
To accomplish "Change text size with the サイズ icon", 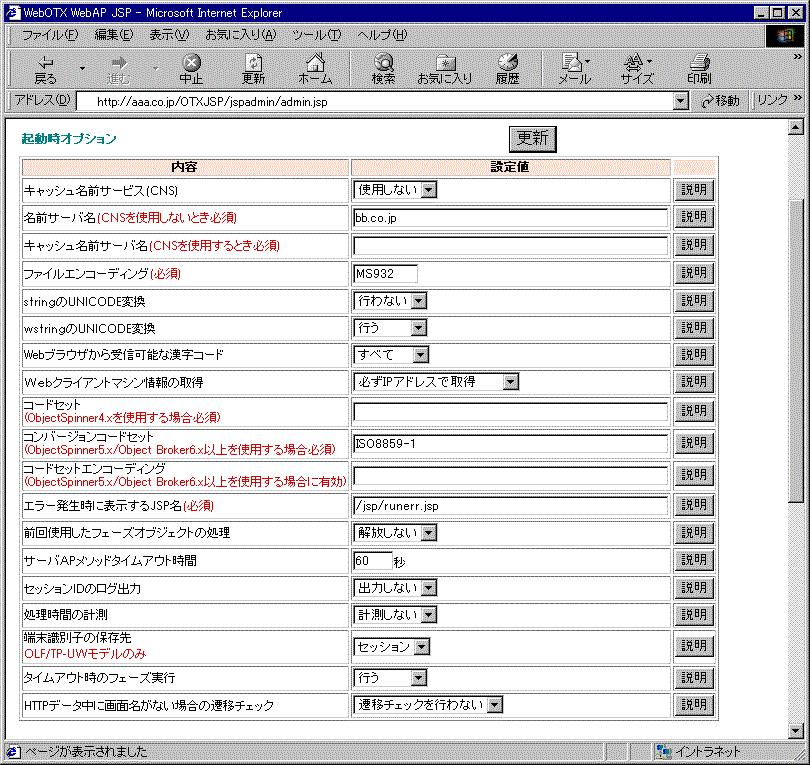I will click(636, 65).
